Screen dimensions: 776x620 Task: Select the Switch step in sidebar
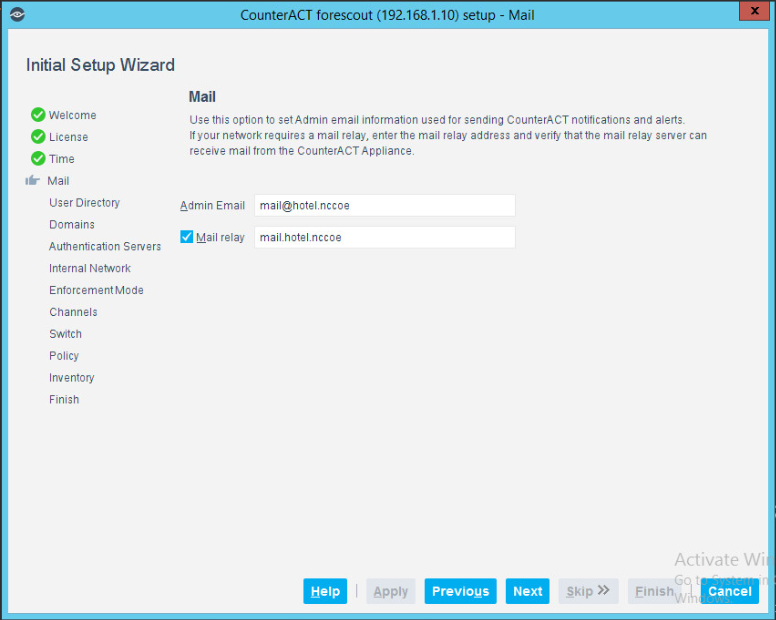(65, 334)
